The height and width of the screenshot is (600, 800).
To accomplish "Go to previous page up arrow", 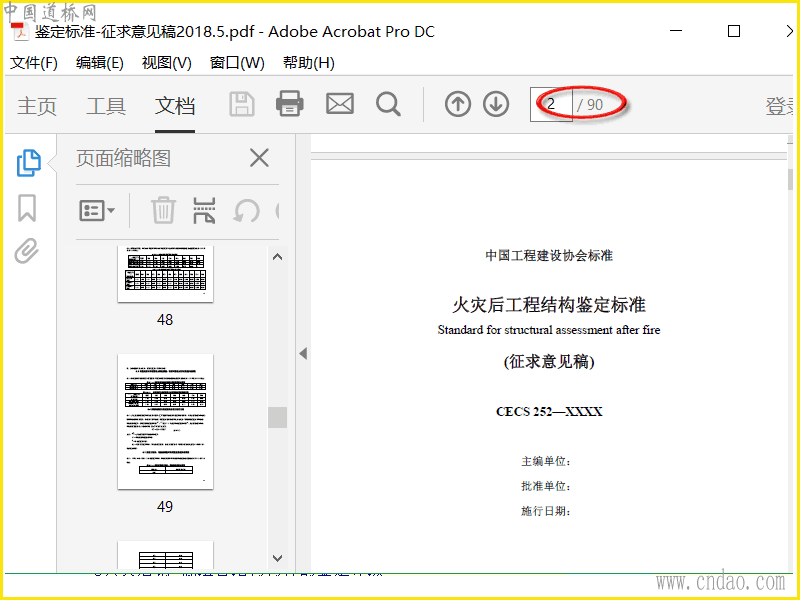I will (458, 104).
